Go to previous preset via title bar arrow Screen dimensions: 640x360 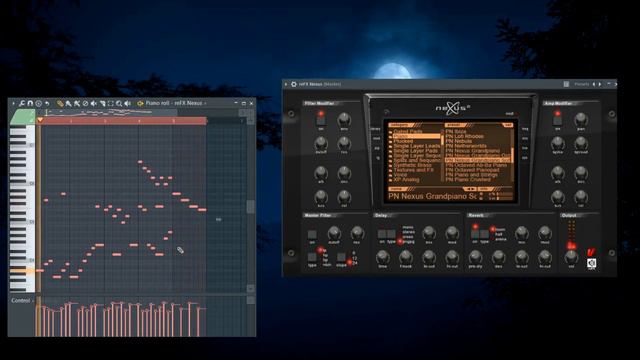tap(594, 84)
